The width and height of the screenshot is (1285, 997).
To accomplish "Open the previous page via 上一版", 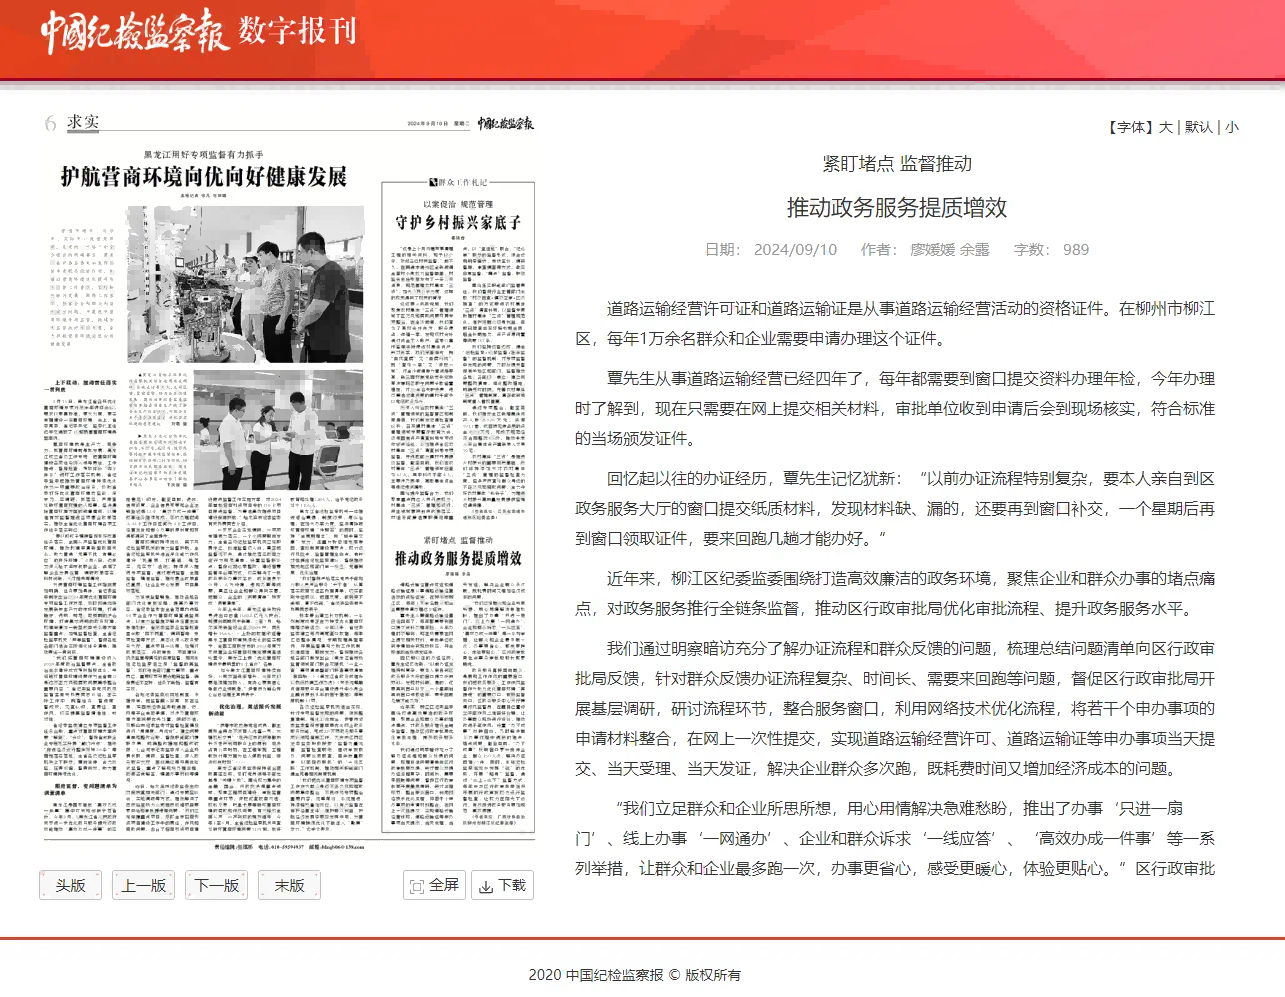I will click(x=144, y=885).
